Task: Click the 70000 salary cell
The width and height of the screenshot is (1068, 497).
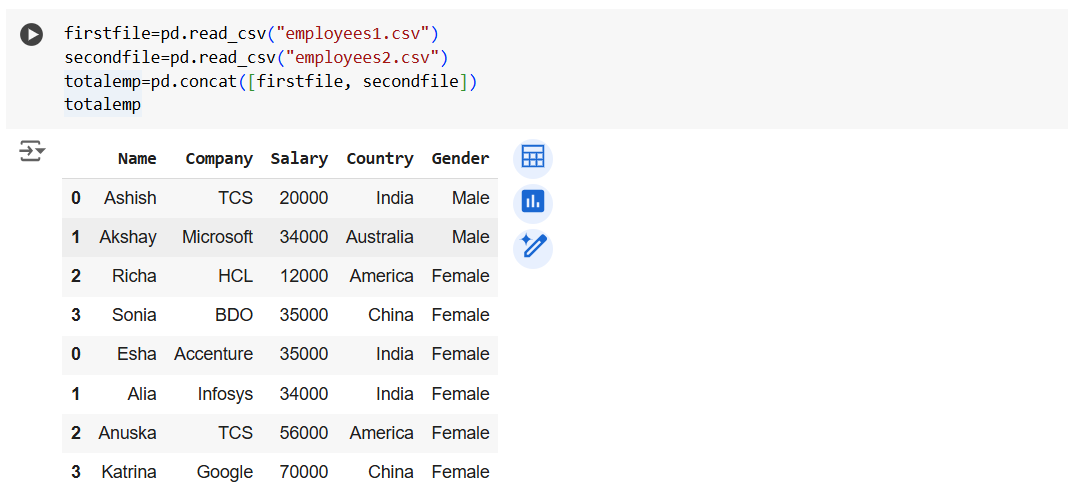Action: (x=303, y=472)
